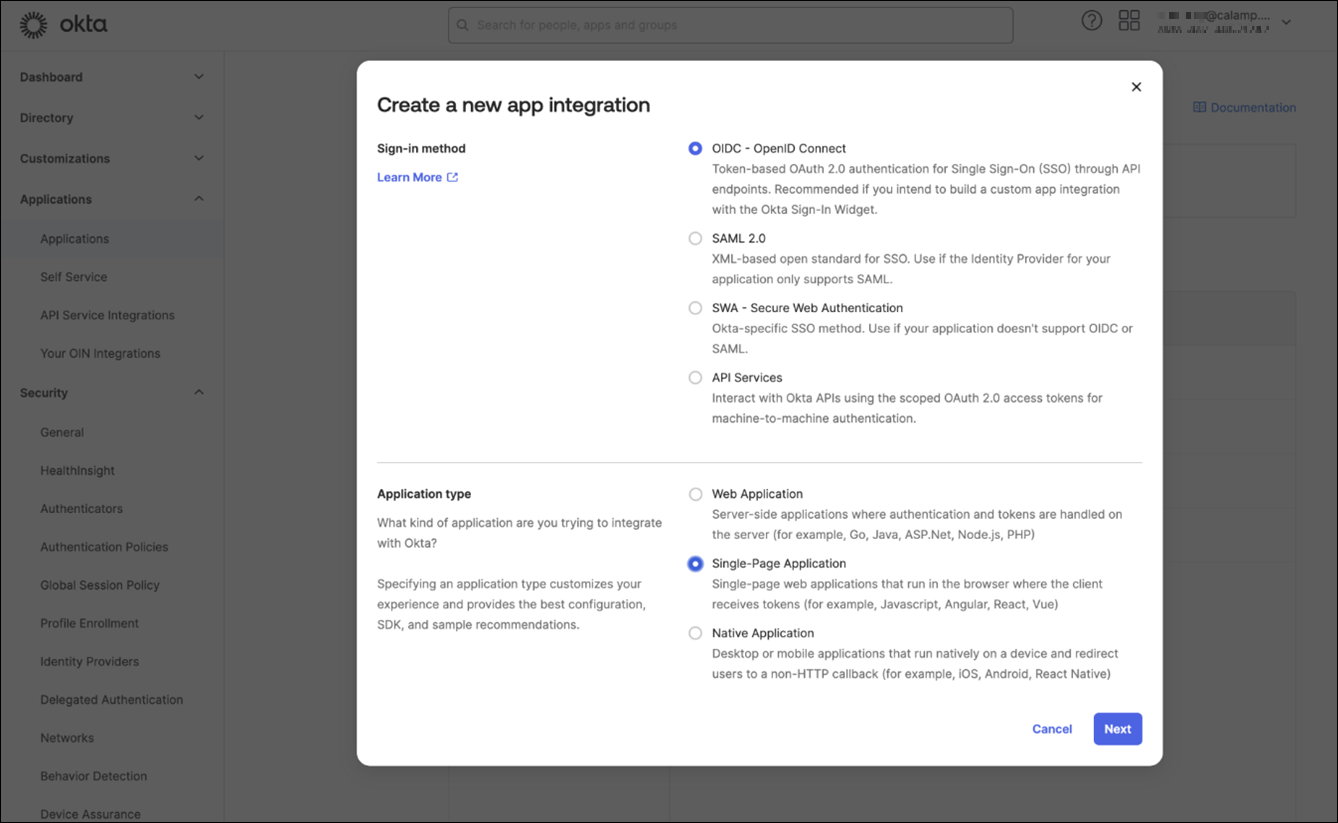Open Authentication Policies page
The width and height of the screenshot is (1338, 823).
pyautogui.click(x=104, y=547)
